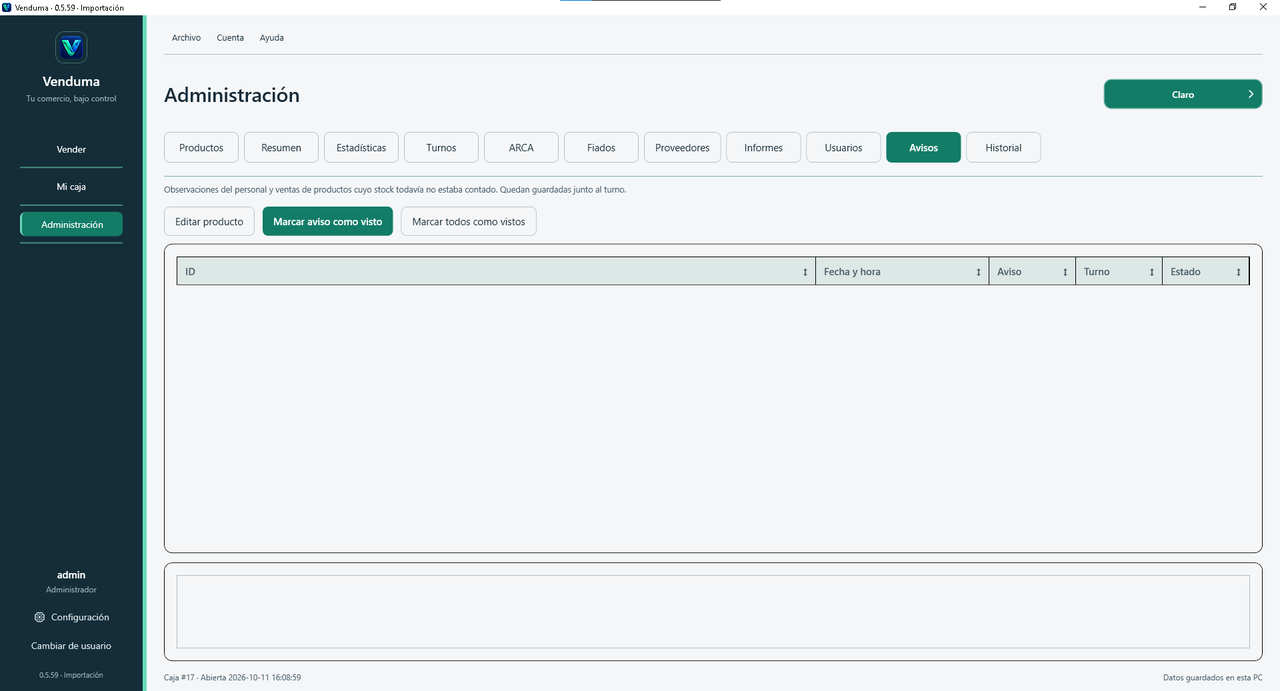Image resolution: width=1280 pixels, height=691 pixels.
Task: Open Mi caja from the sidebar
Action: coord(71,187)
